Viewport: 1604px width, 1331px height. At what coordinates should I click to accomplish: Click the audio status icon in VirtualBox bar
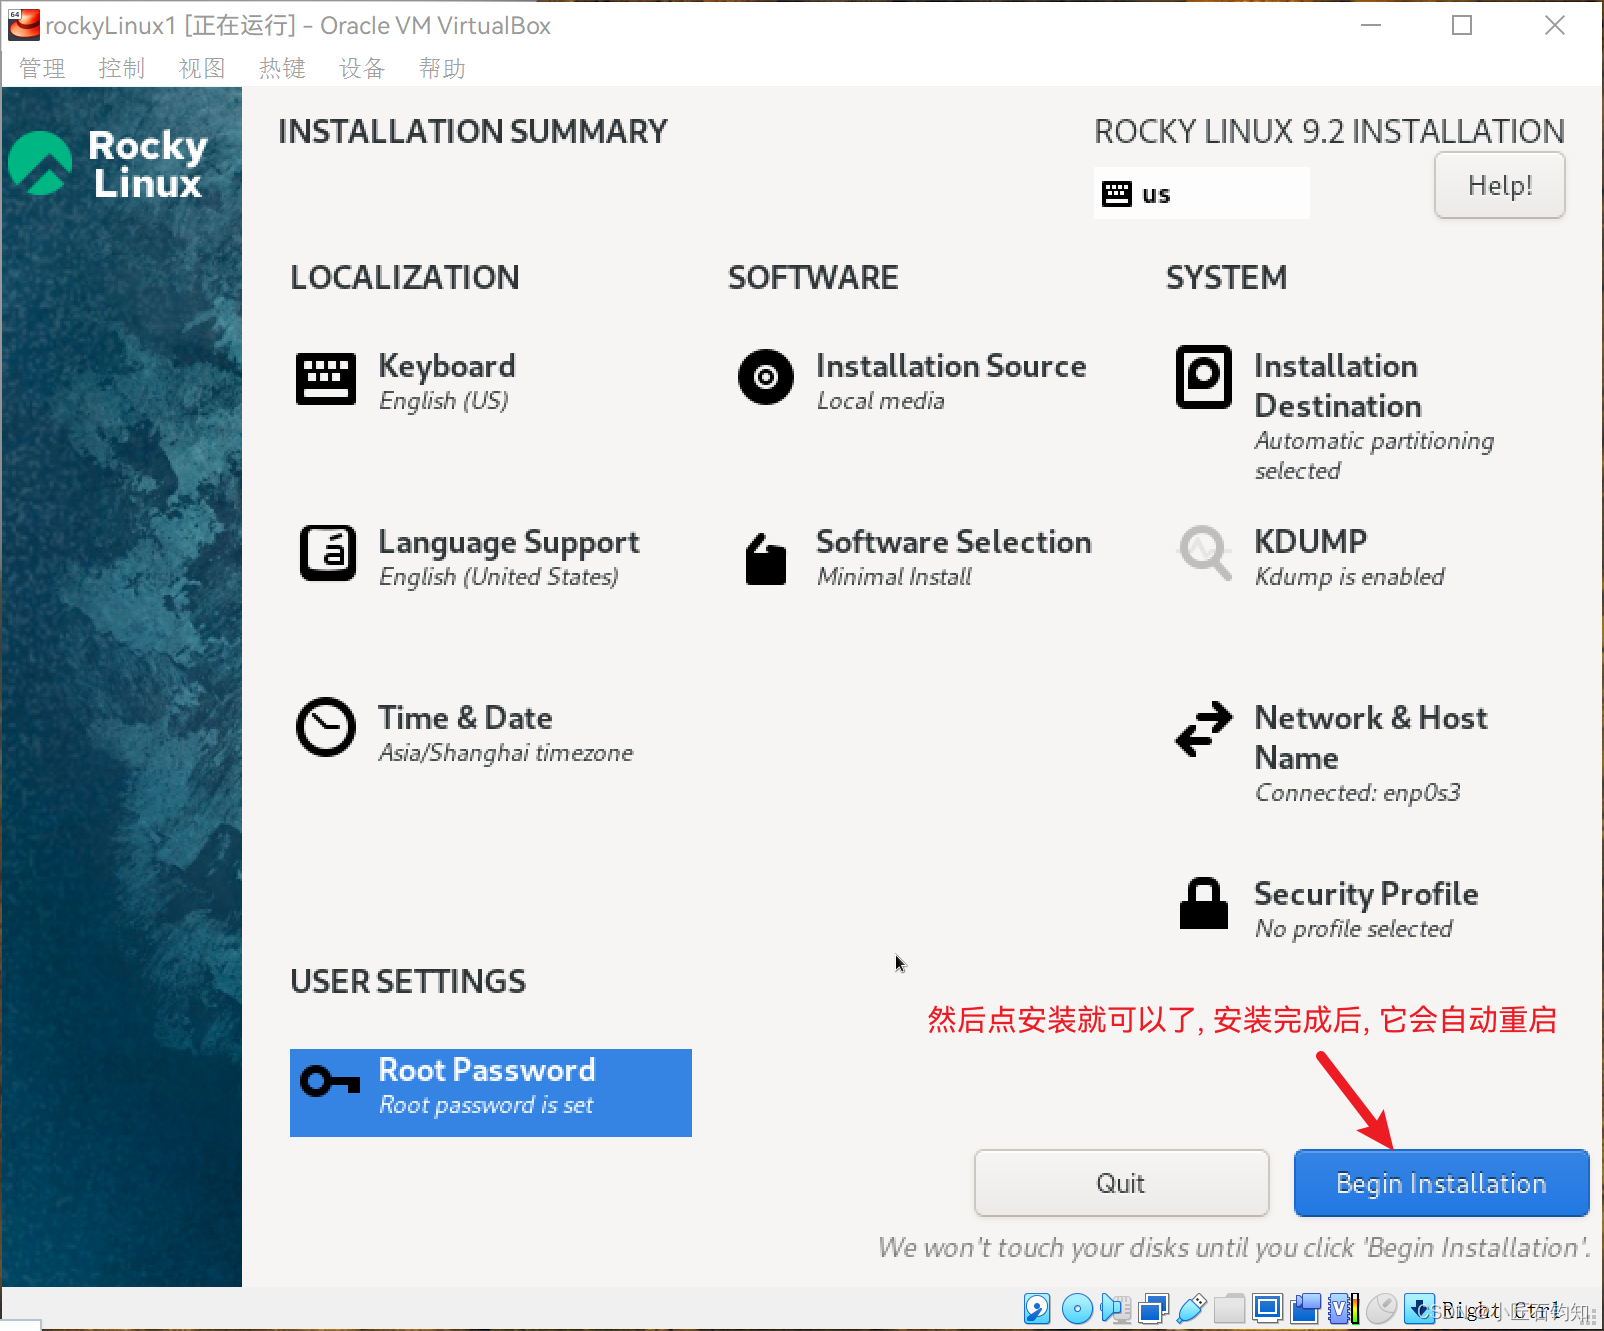click(1115, 1308)
